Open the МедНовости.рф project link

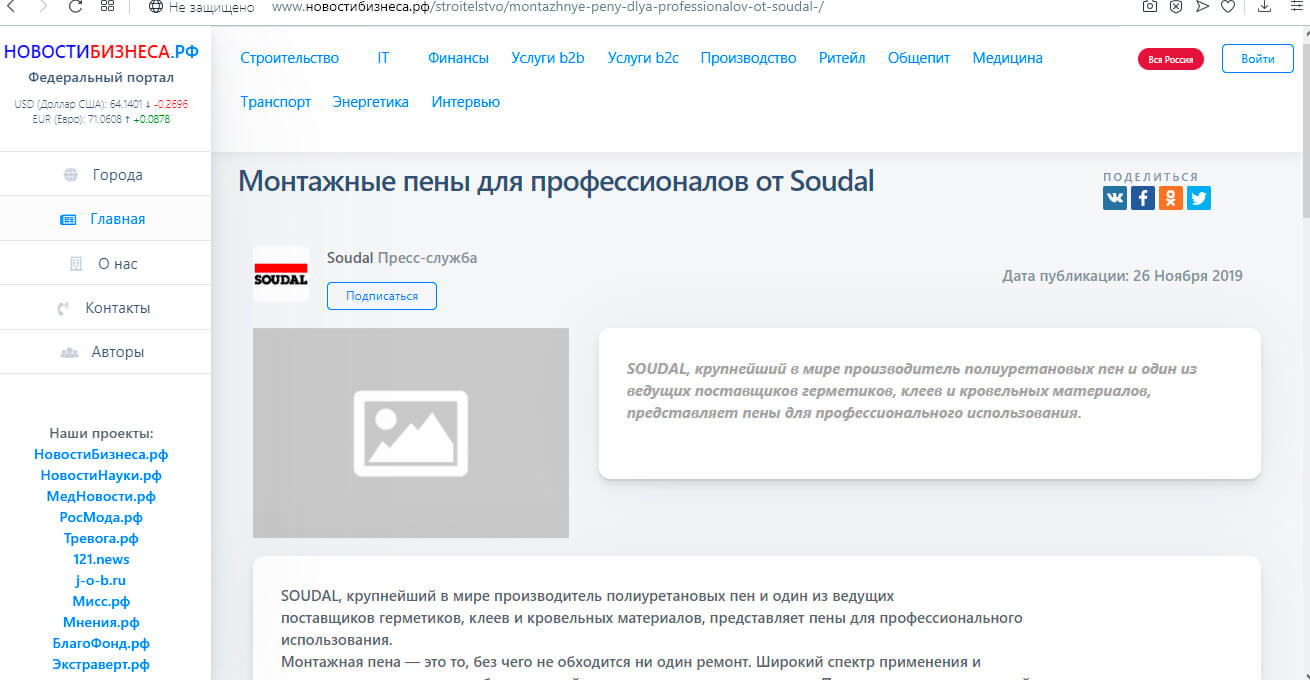(101, 496)
